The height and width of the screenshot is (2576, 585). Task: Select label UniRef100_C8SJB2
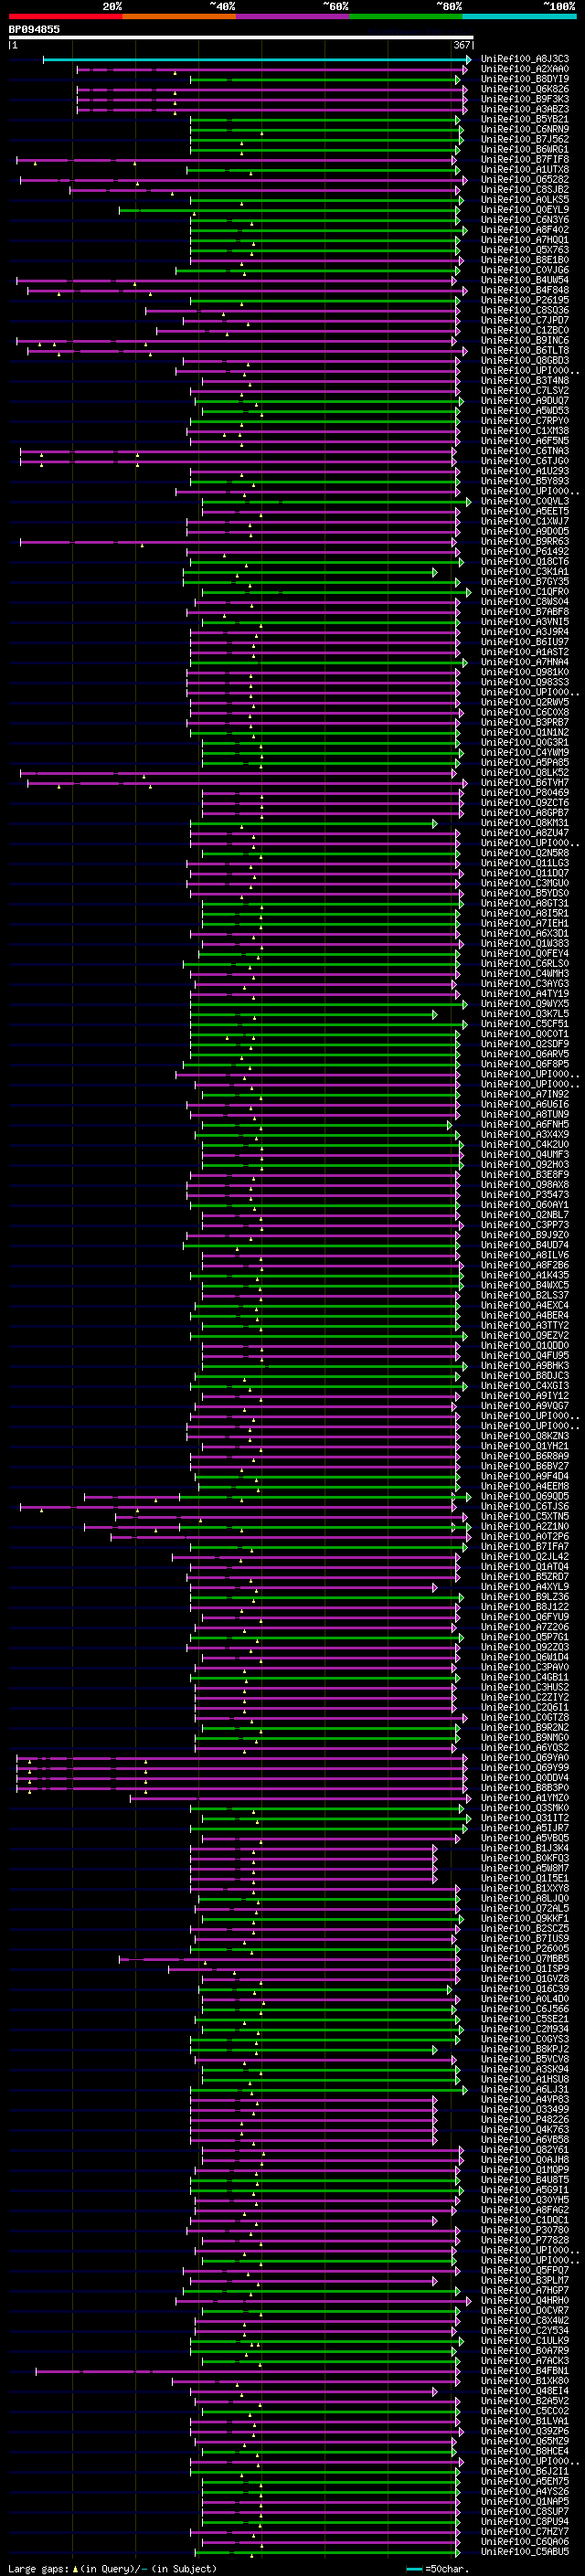coord(525,190)
